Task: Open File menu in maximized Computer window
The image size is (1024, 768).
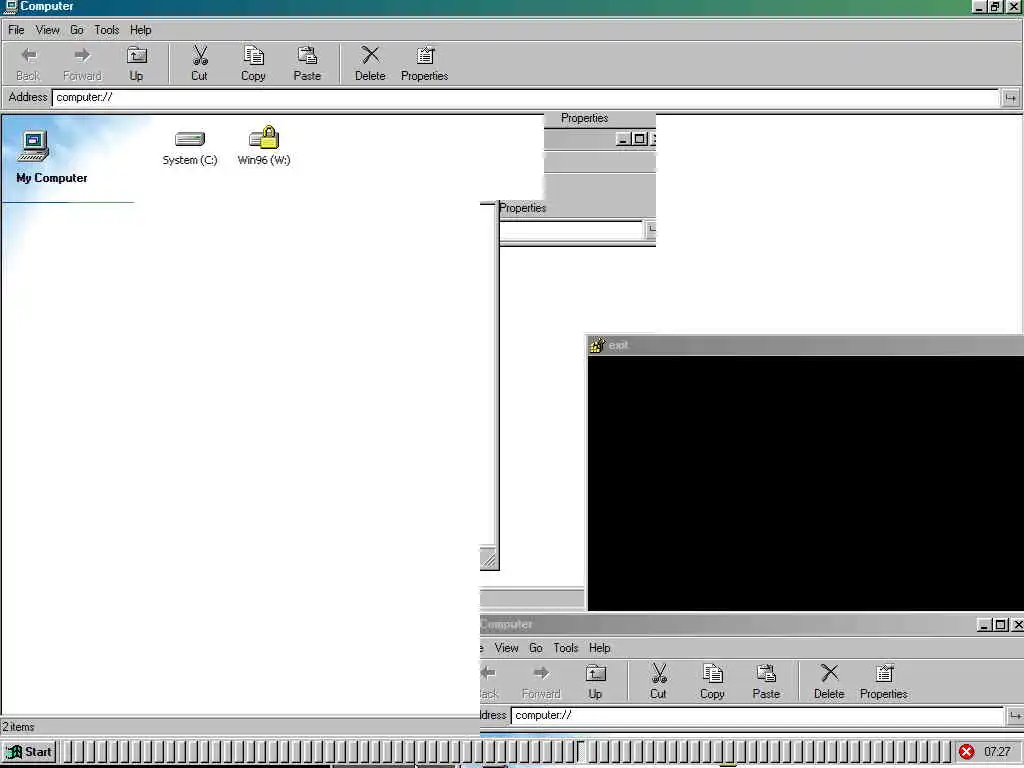Action: tap(16, 30)
